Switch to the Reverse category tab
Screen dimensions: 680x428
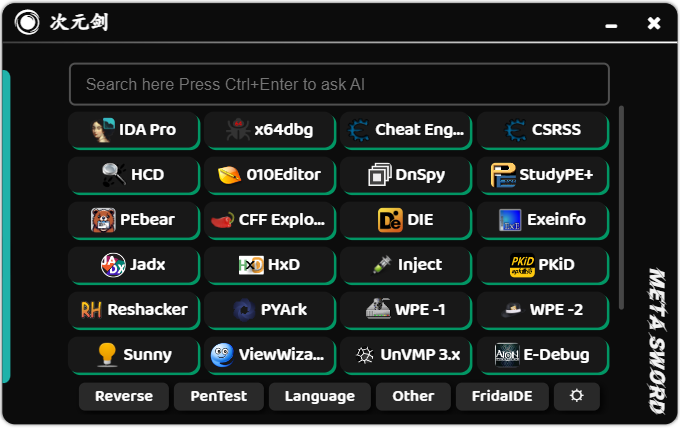tap(124, 396)
